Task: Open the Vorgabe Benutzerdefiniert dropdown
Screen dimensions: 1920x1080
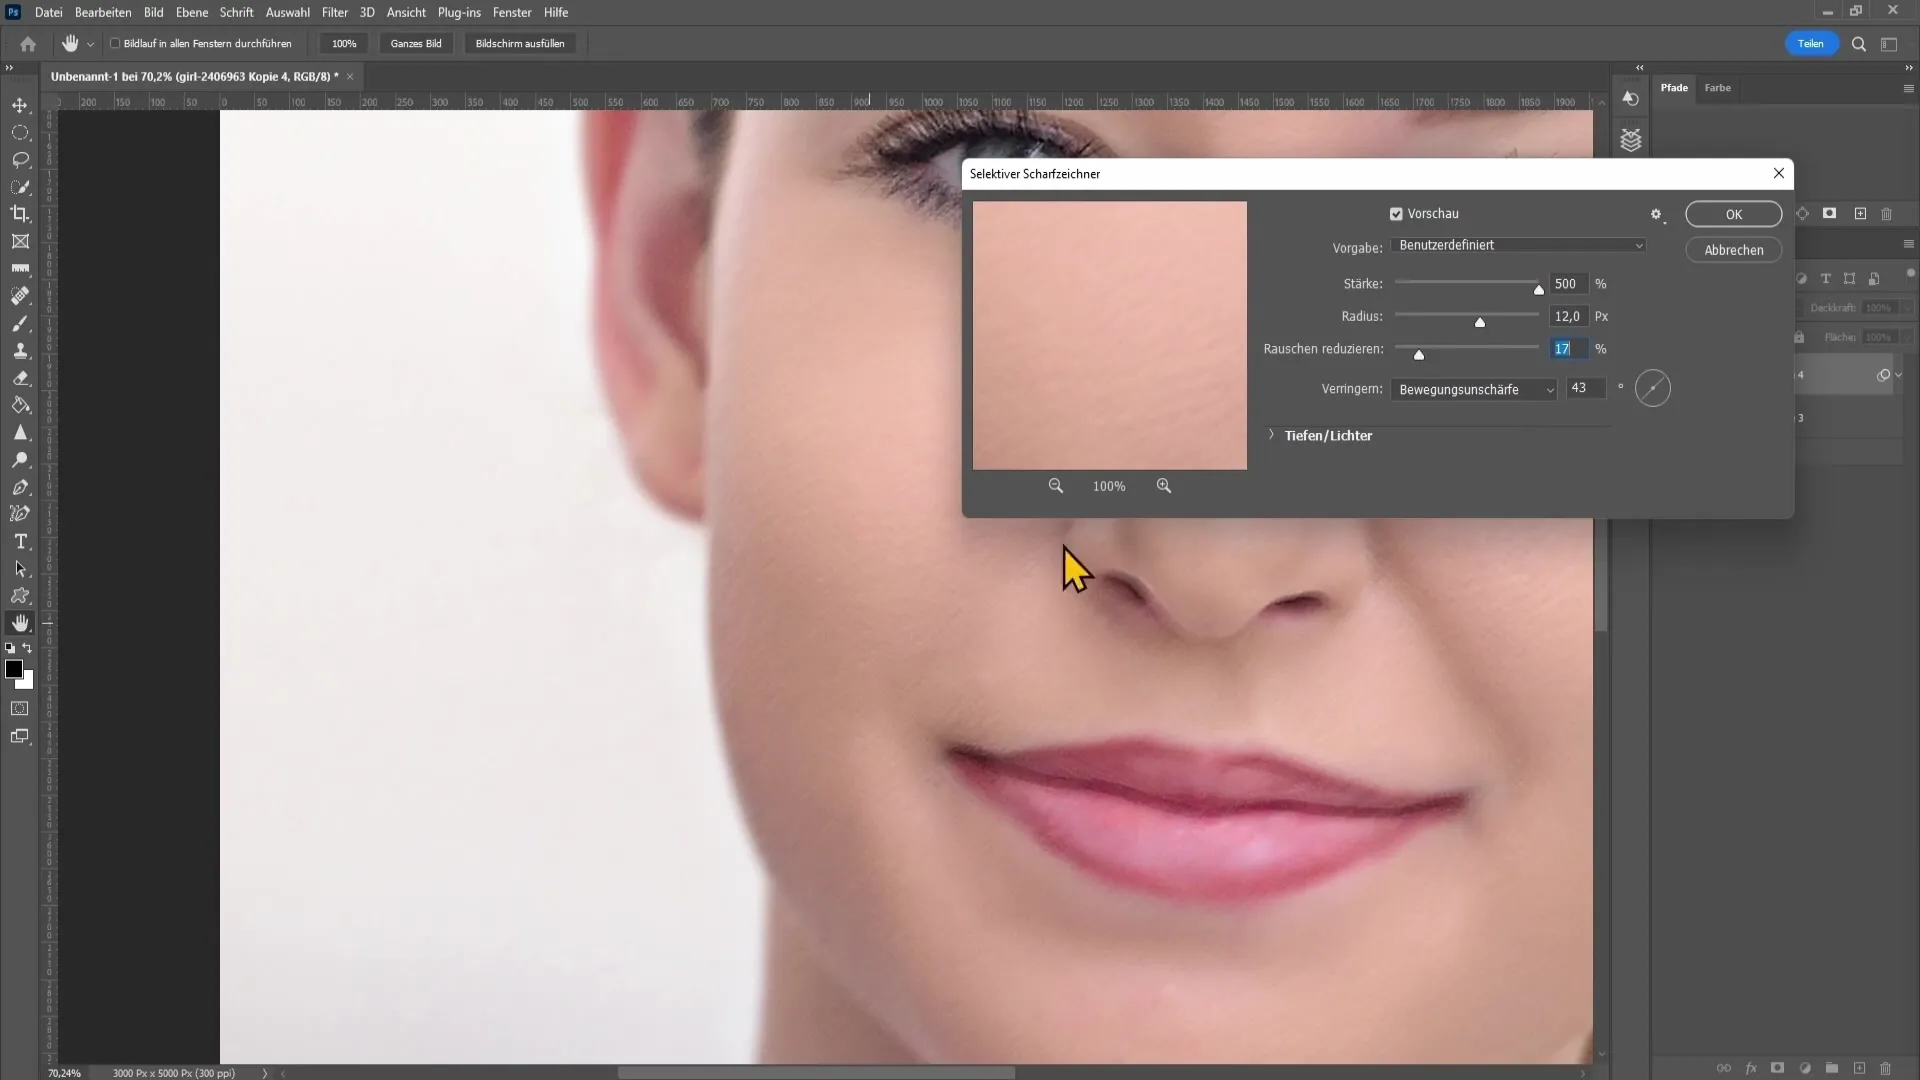Action: (x=1518, y=245)
